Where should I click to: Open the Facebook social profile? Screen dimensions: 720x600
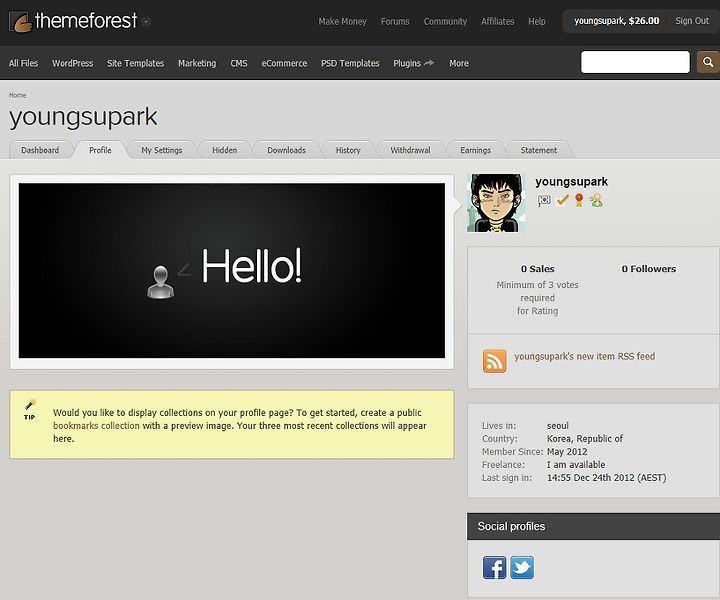tap(495, 567)
